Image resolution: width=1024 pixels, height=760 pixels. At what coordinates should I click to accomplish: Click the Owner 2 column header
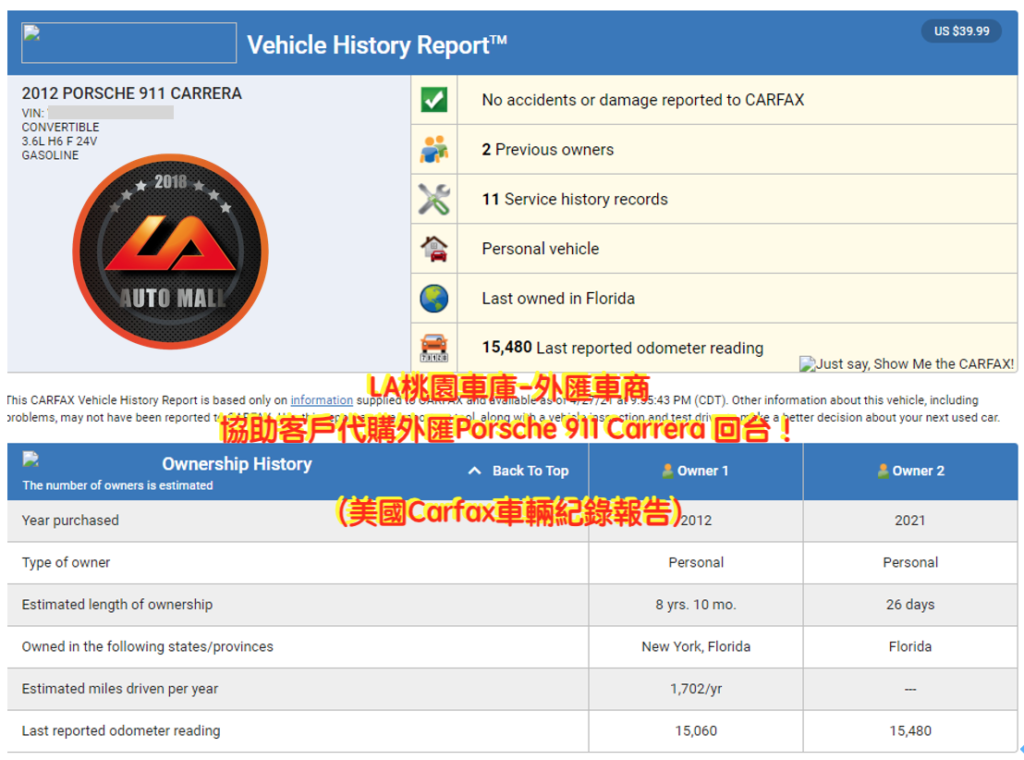click(x=910, y=471)
